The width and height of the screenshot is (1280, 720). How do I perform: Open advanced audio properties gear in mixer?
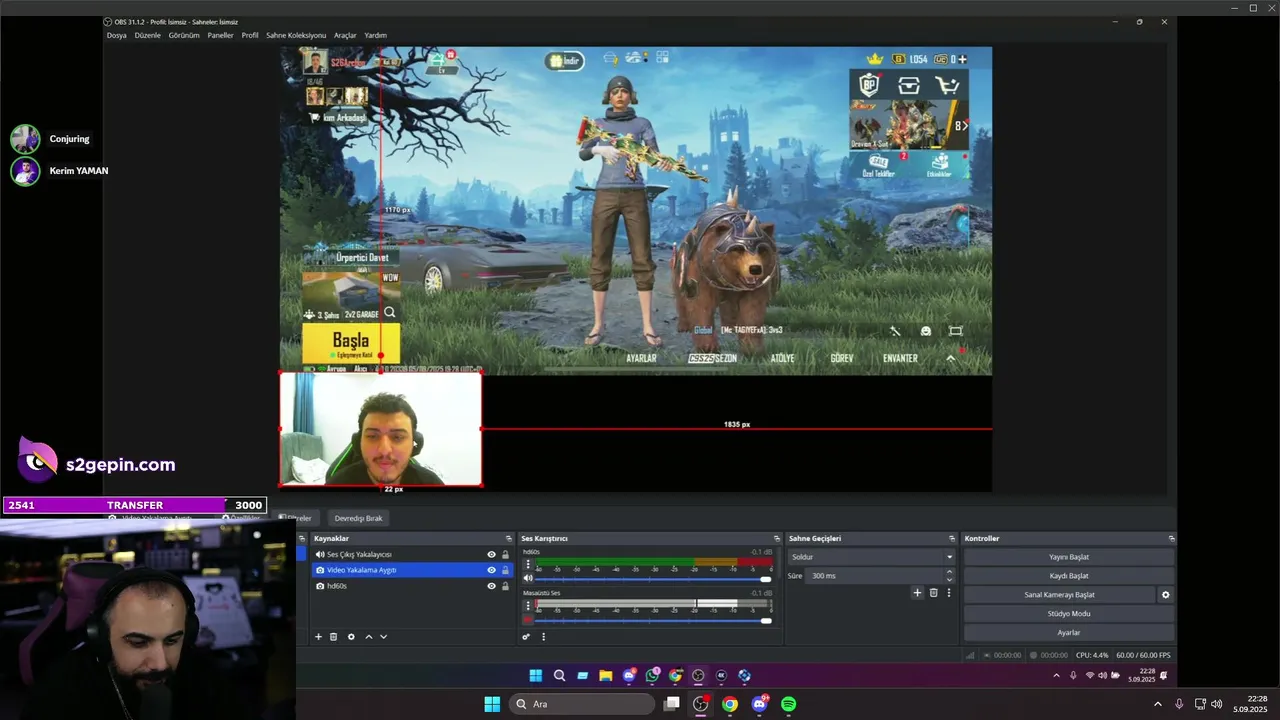[526, 637]
